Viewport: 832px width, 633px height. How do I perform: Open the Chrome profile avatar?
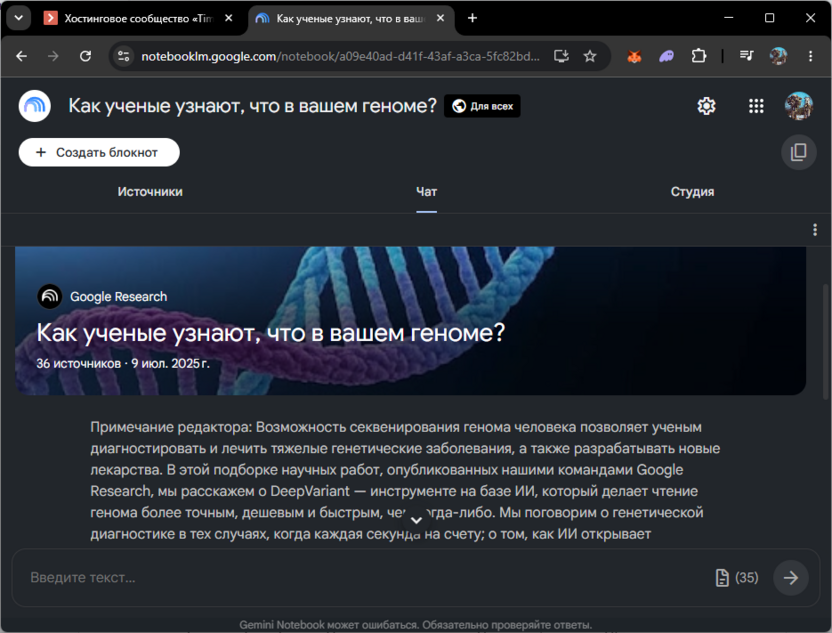778,56
